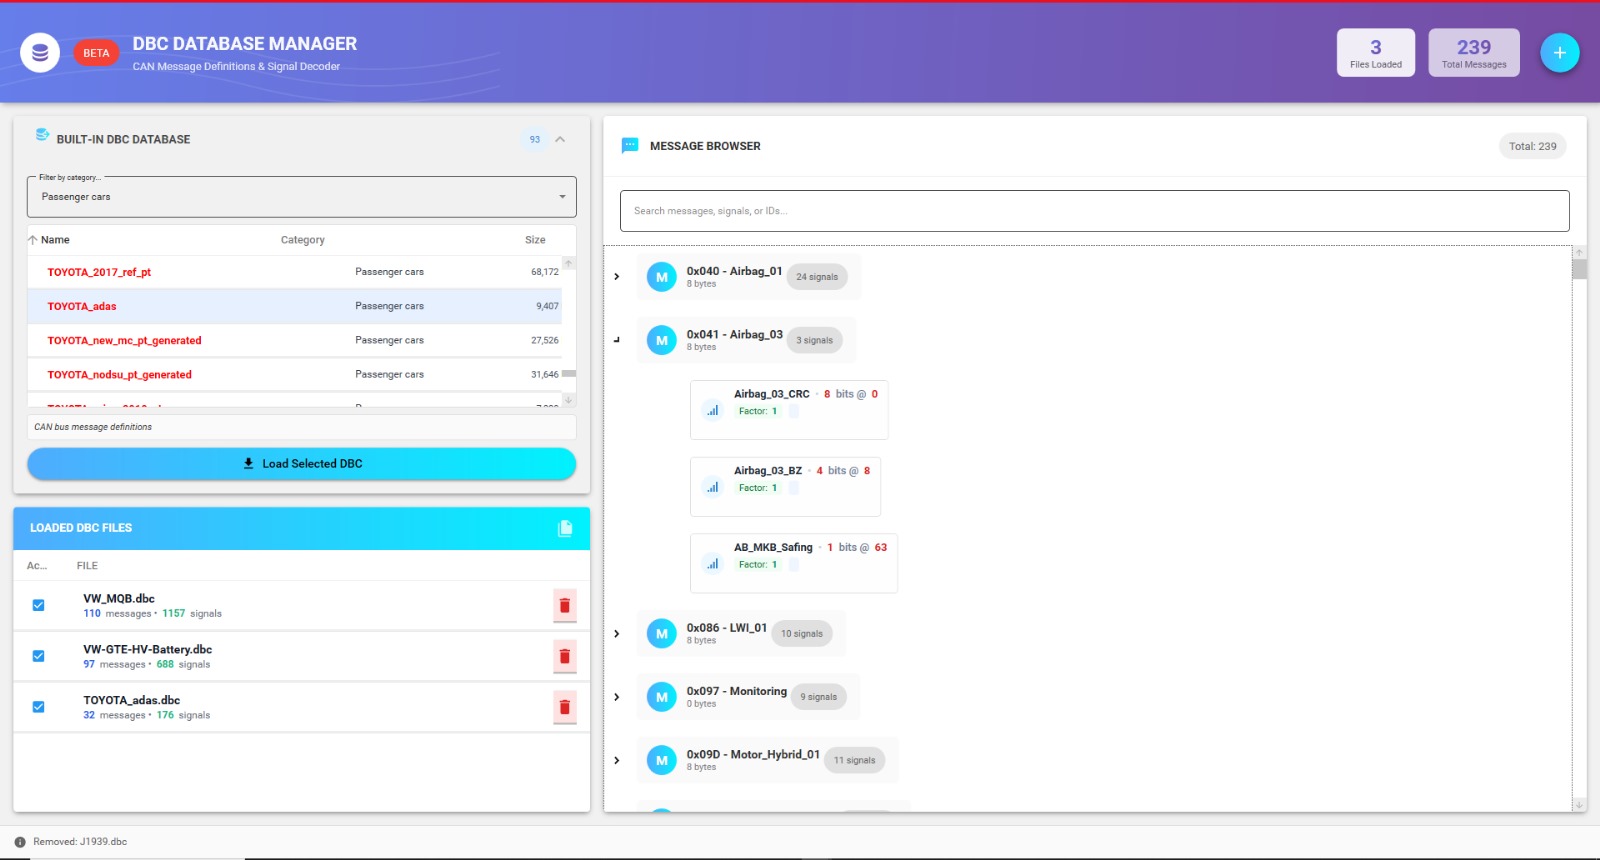Disable the TOYOTA_adas.dbc checkbox

(38, 707)
